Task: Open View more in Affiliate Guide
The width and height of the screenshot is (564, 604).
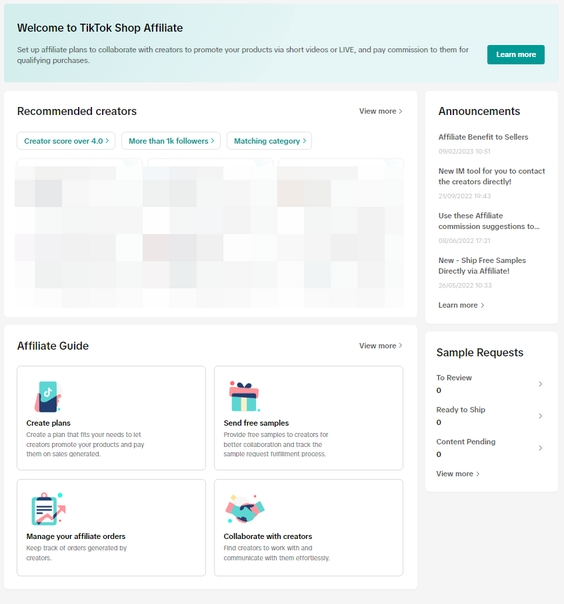Action: pos(381,346)
